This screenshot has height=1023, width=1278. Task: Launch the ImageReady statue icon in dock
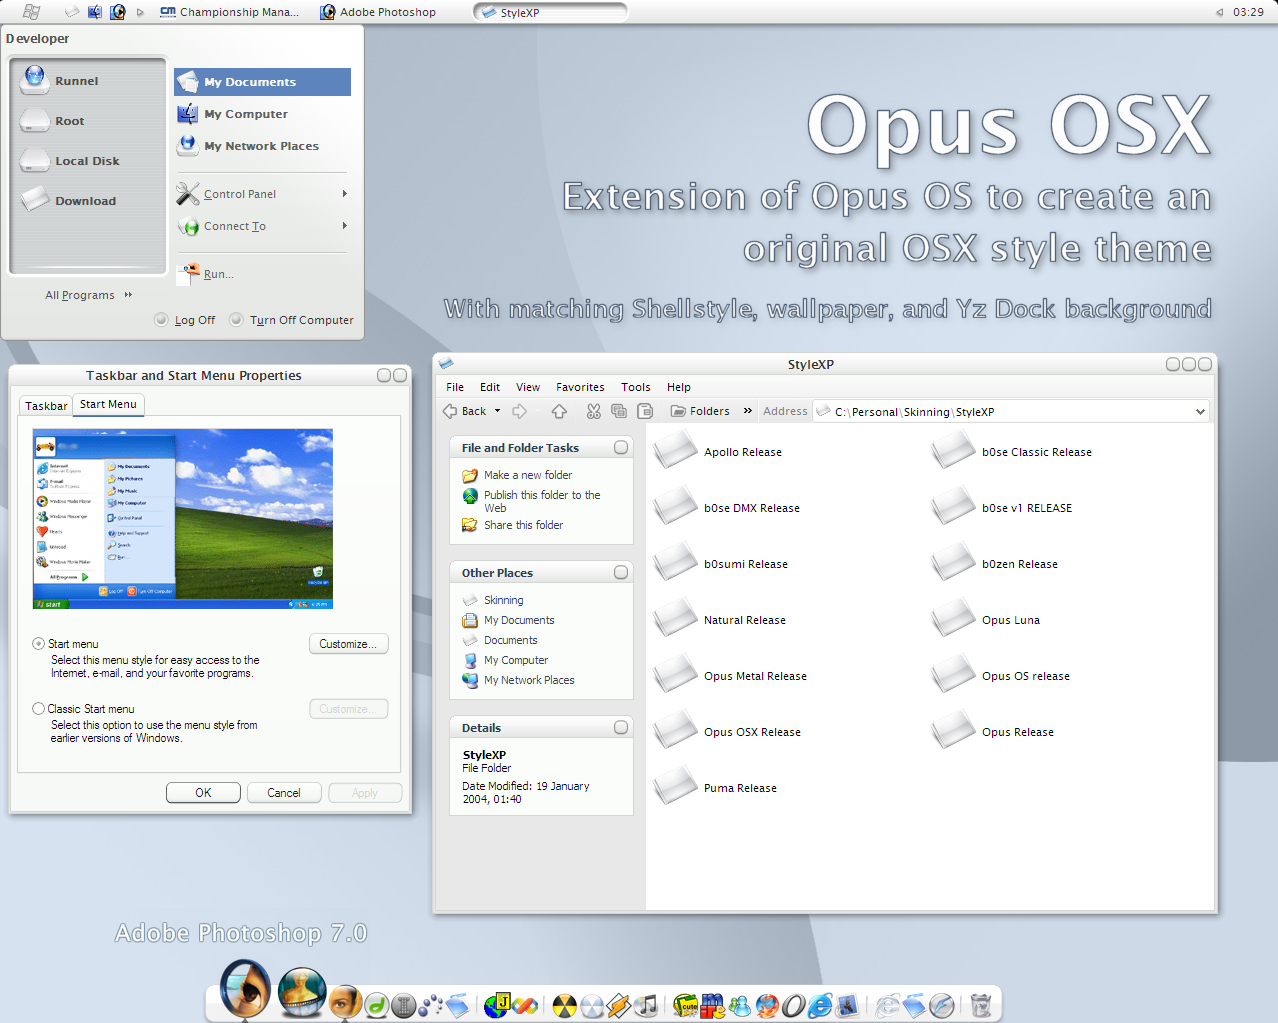[302, 992]
